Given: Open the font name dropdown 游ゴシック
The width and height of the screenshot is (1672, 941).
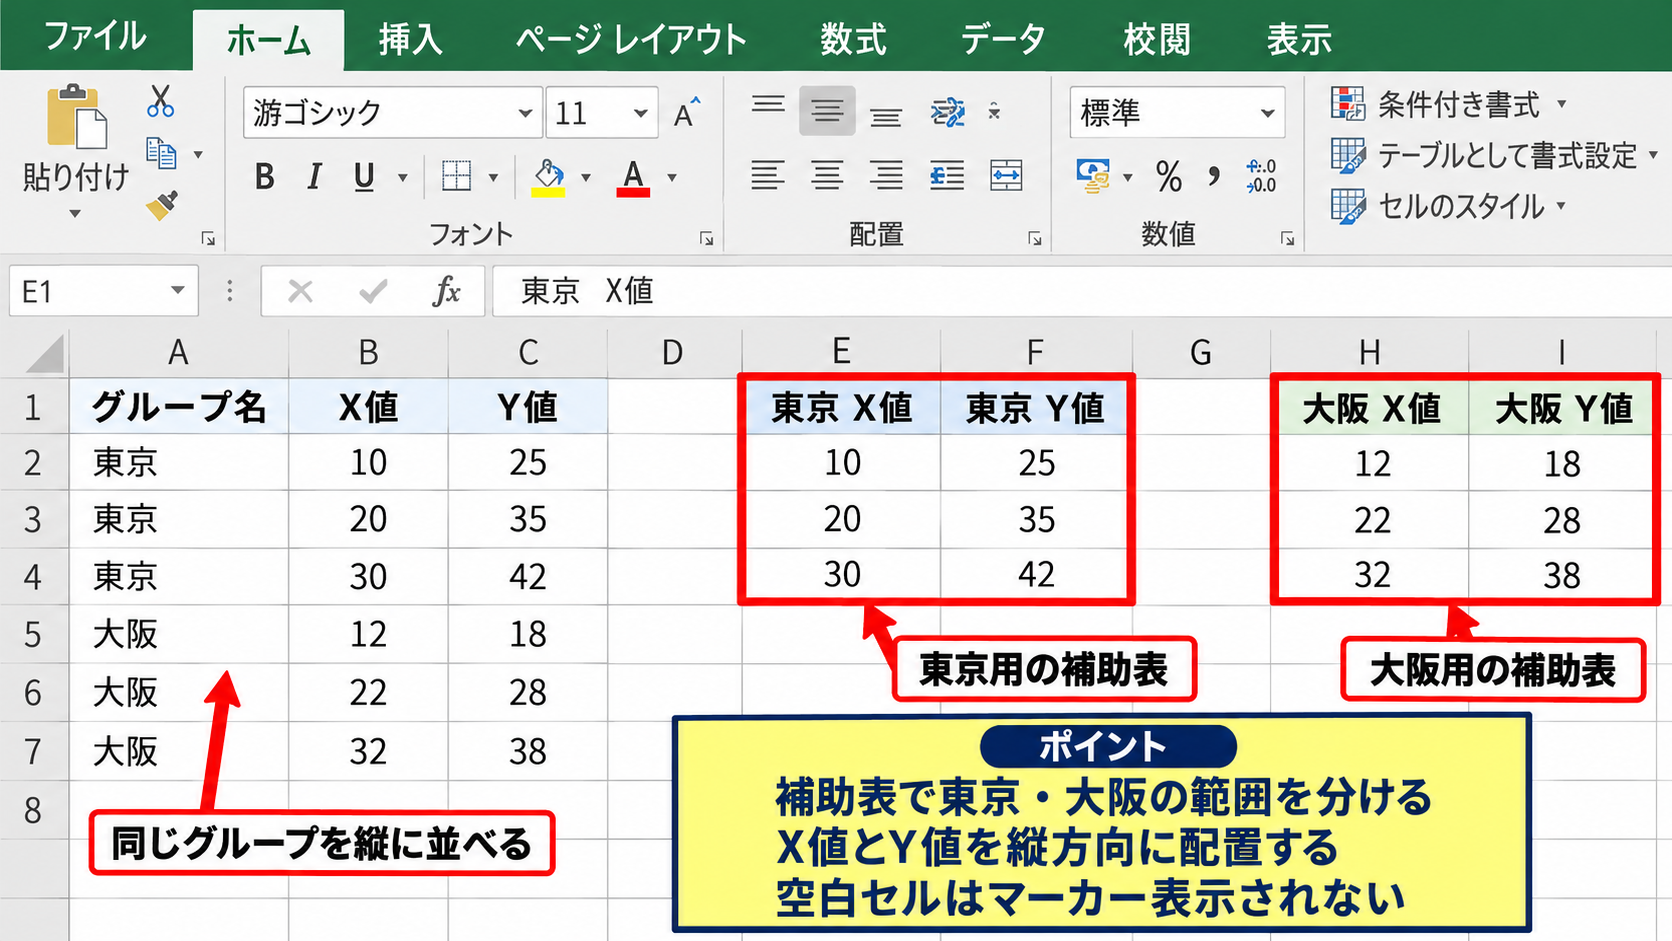Looking at the screenshot, I should click(524, 113).
